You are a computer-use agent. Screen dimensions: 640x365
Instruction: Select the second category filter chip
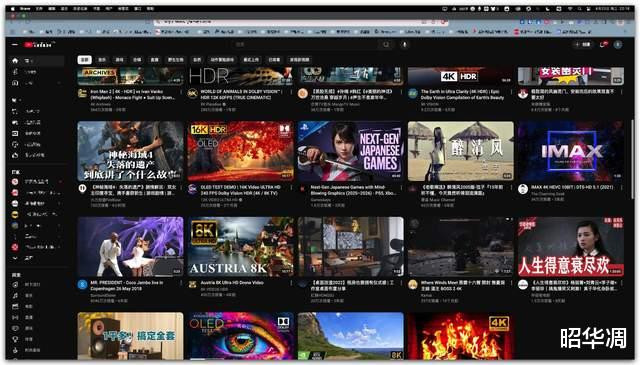(x=102, y=60)
